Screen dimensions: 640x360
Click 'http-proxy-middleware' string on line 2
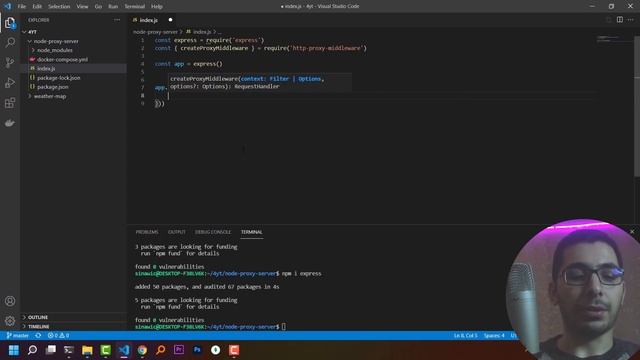click(328, 48)
